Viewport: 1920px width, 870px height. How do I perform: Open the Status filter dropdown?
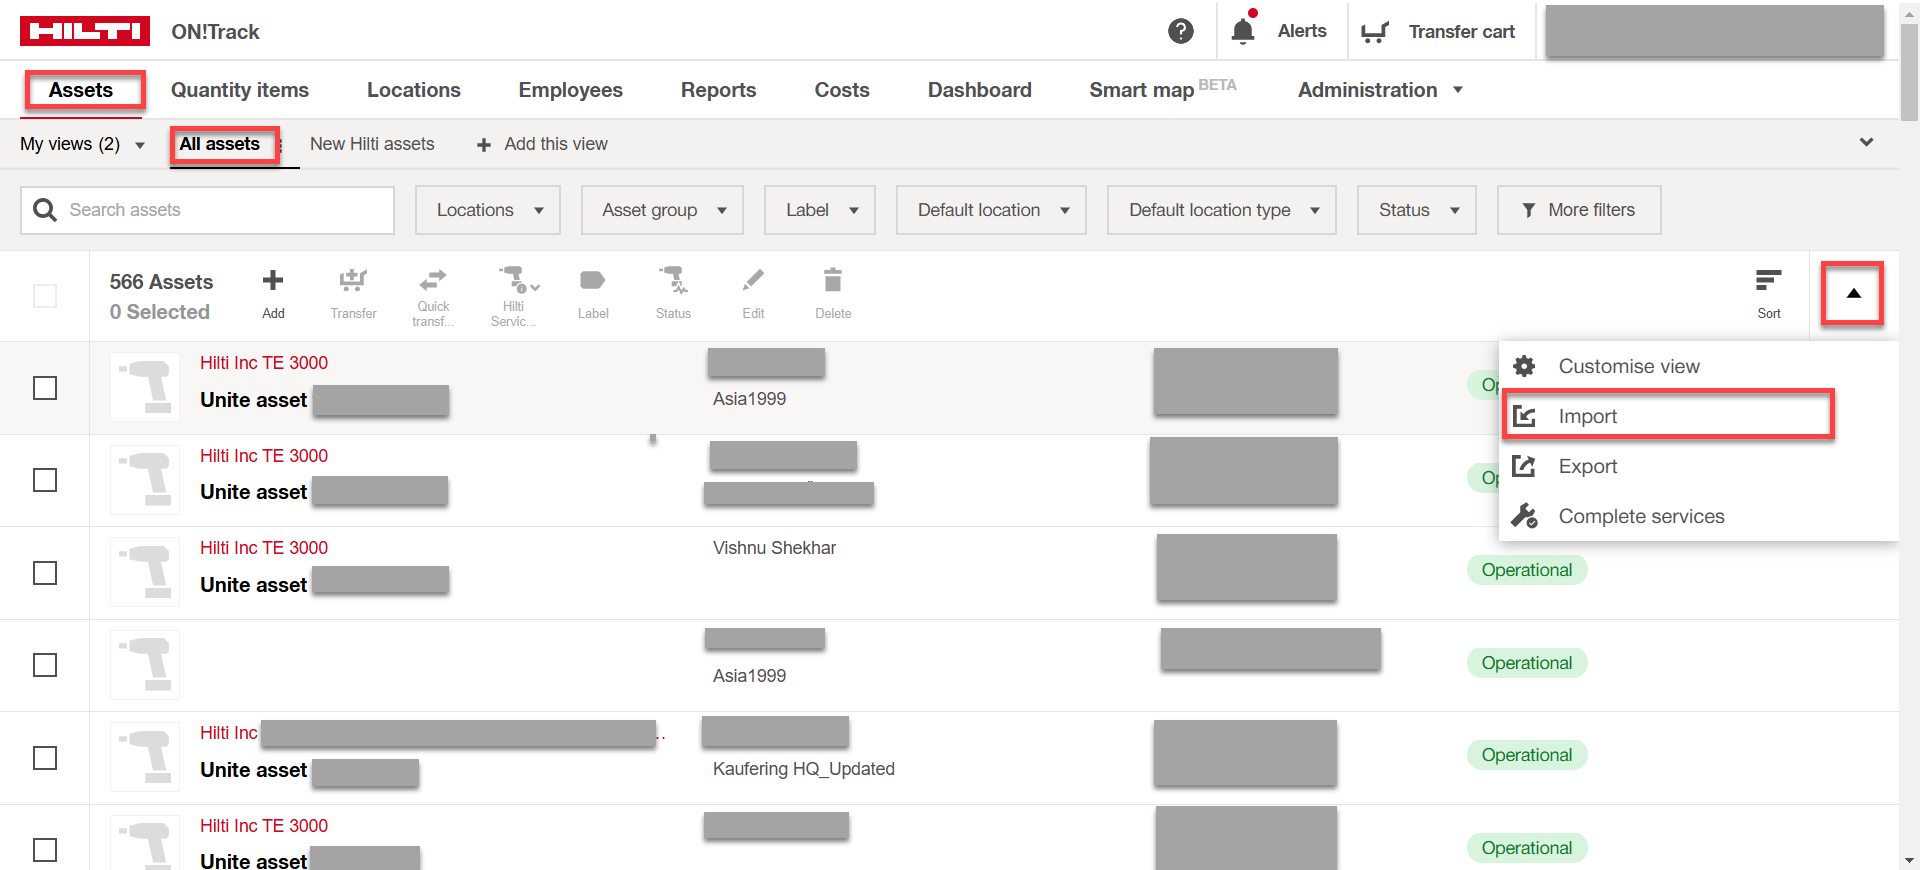(x=1417, y=210)
